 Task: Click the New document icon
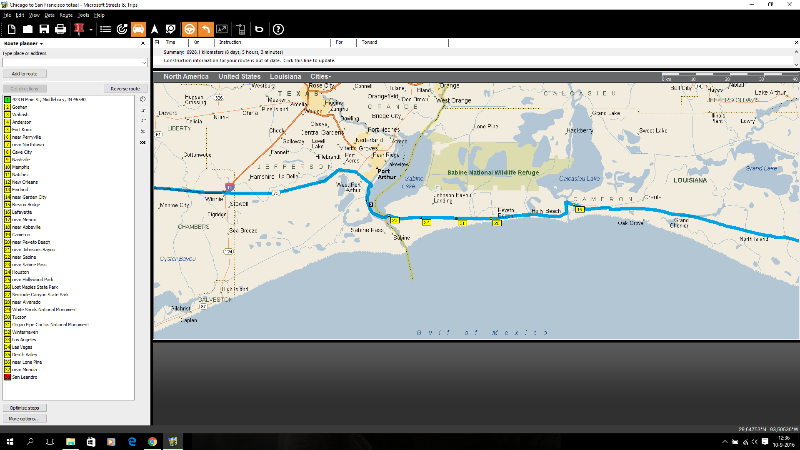click(x=10, y=29)
